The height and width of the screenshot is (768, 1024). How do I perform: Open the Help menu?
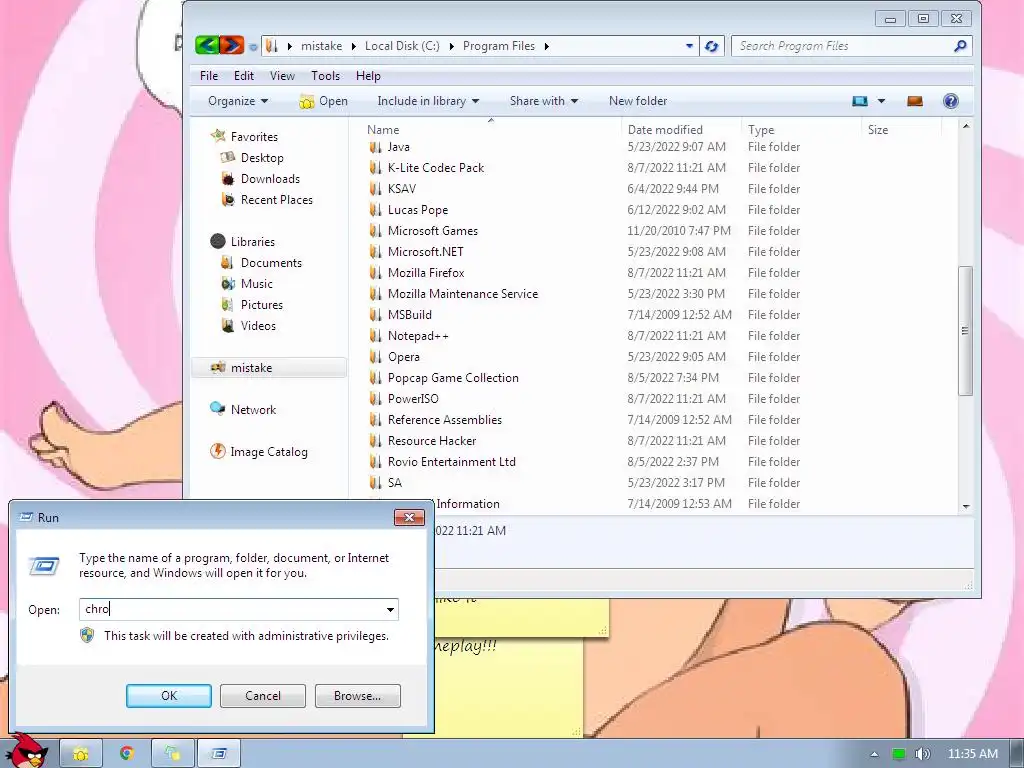(368, 76)
